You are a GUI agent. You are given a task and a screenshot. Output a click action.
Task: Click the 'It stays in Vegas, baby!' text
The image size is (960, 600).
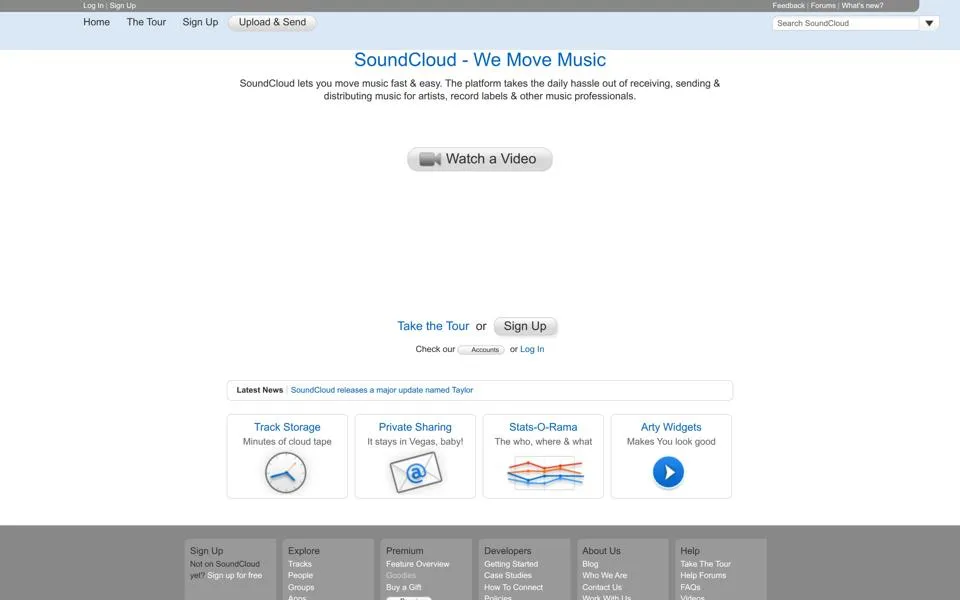415,441
